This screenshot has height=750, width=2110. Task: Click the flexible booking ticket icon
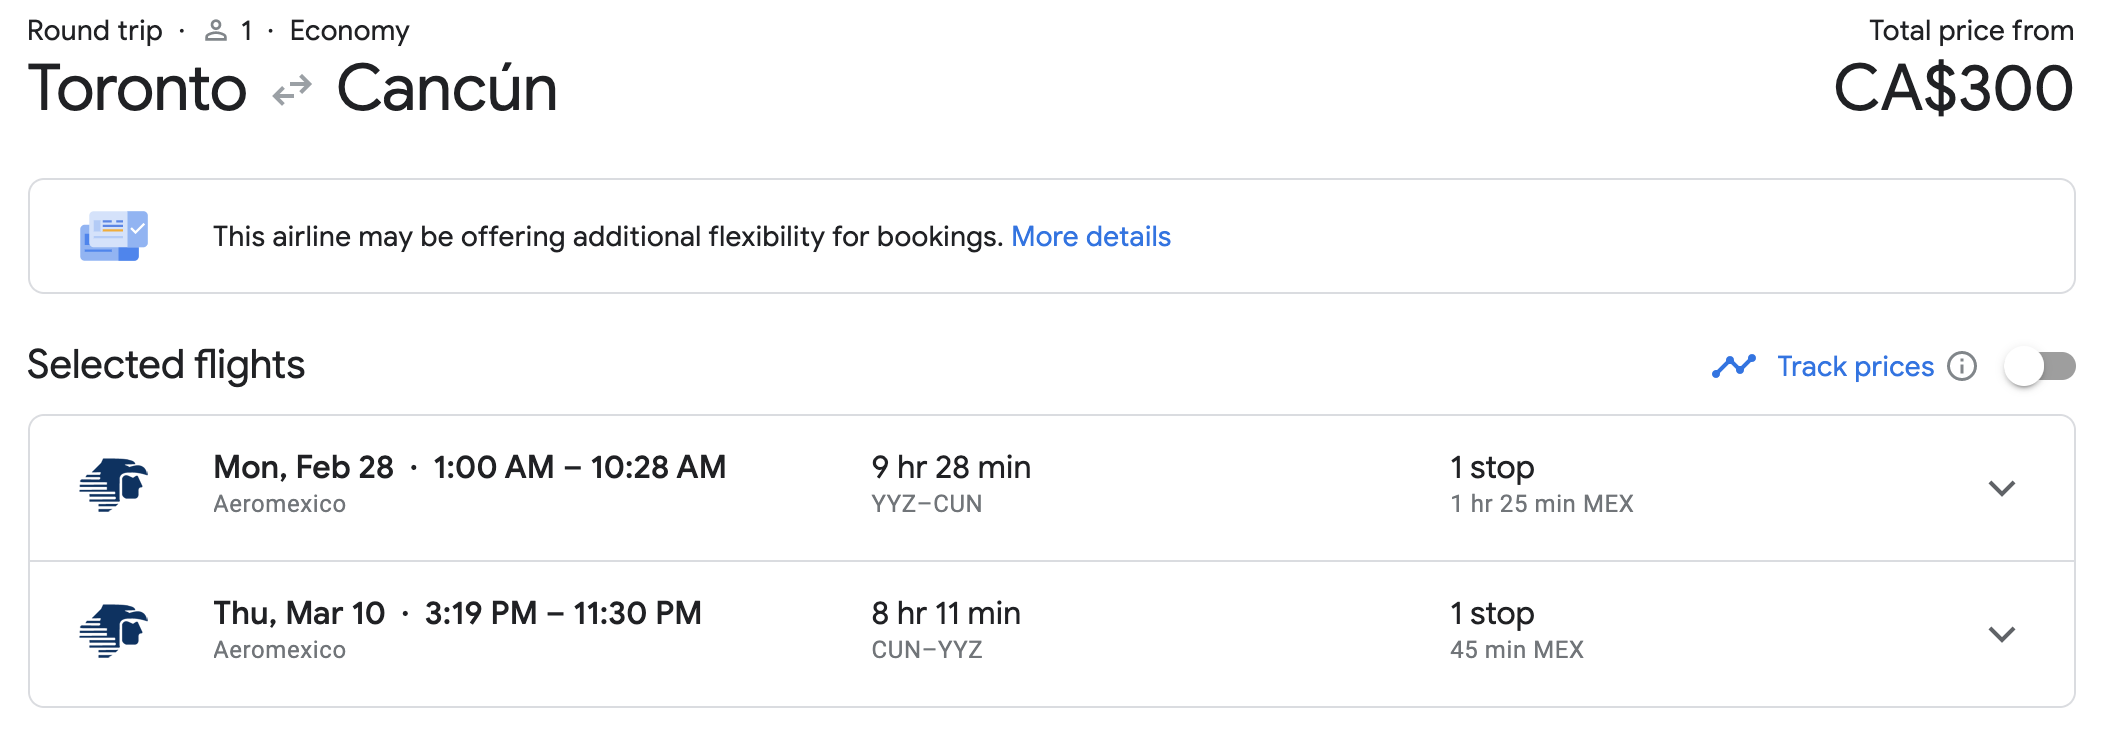pyautogui.click(x=114, y=236)
